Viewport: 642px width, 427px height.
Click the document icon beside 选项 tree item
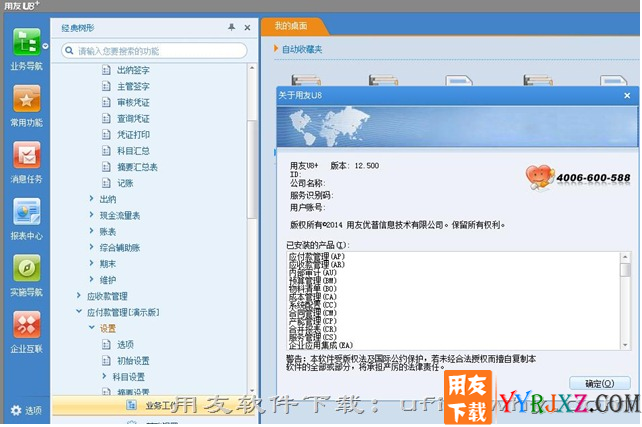click(x=106, y=345)
